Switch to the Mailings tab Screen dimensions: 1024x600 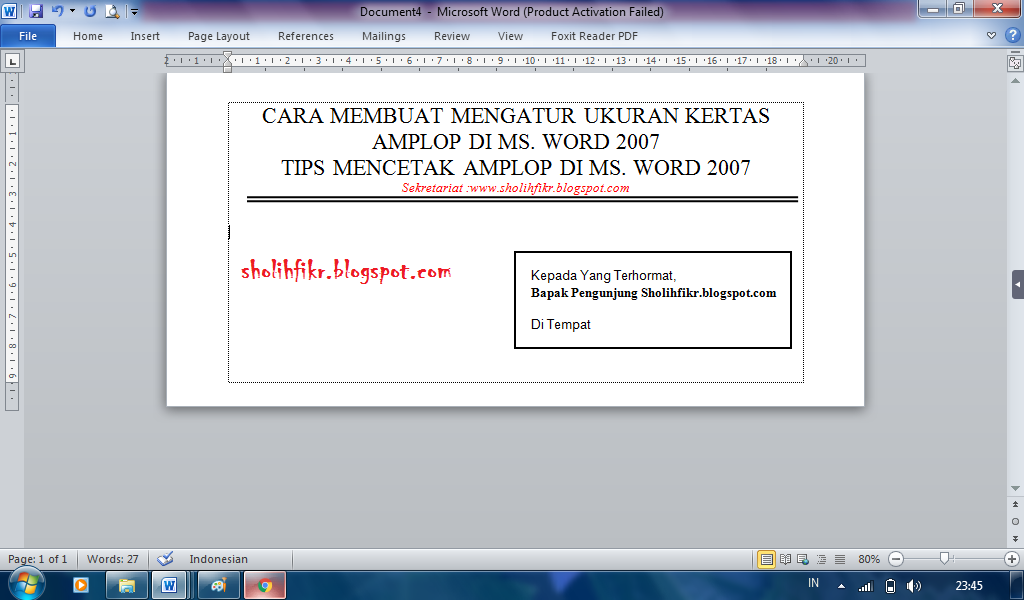pos(384,36)
